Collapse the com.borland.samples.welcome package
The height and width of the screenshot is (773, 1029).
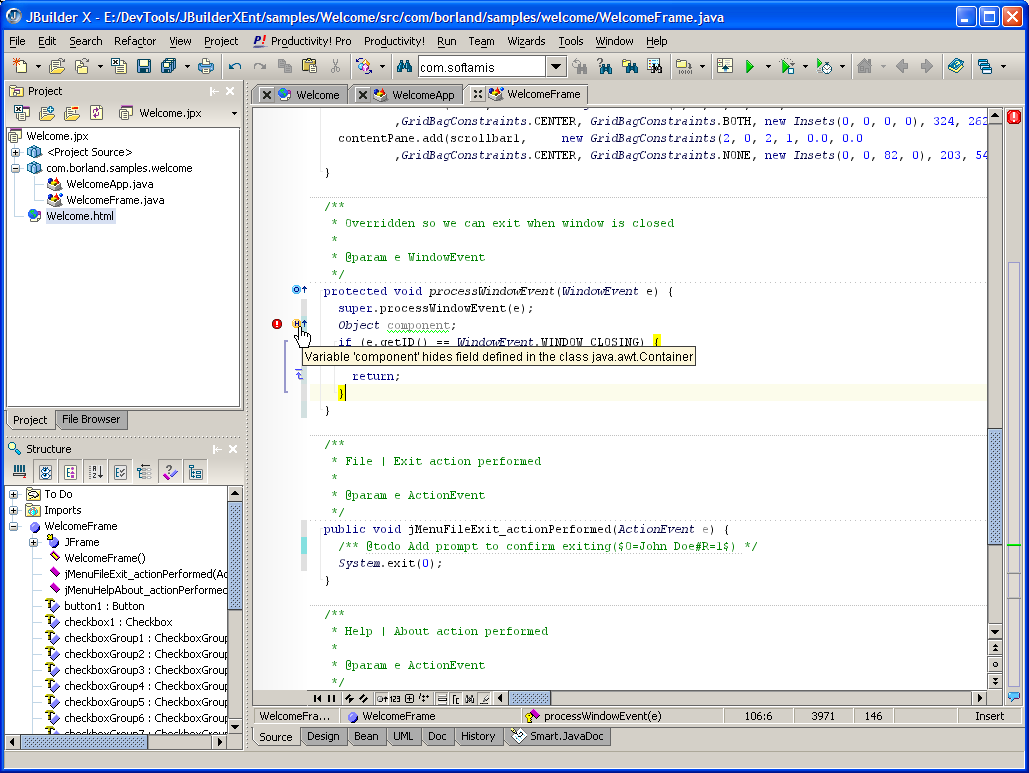15,168
